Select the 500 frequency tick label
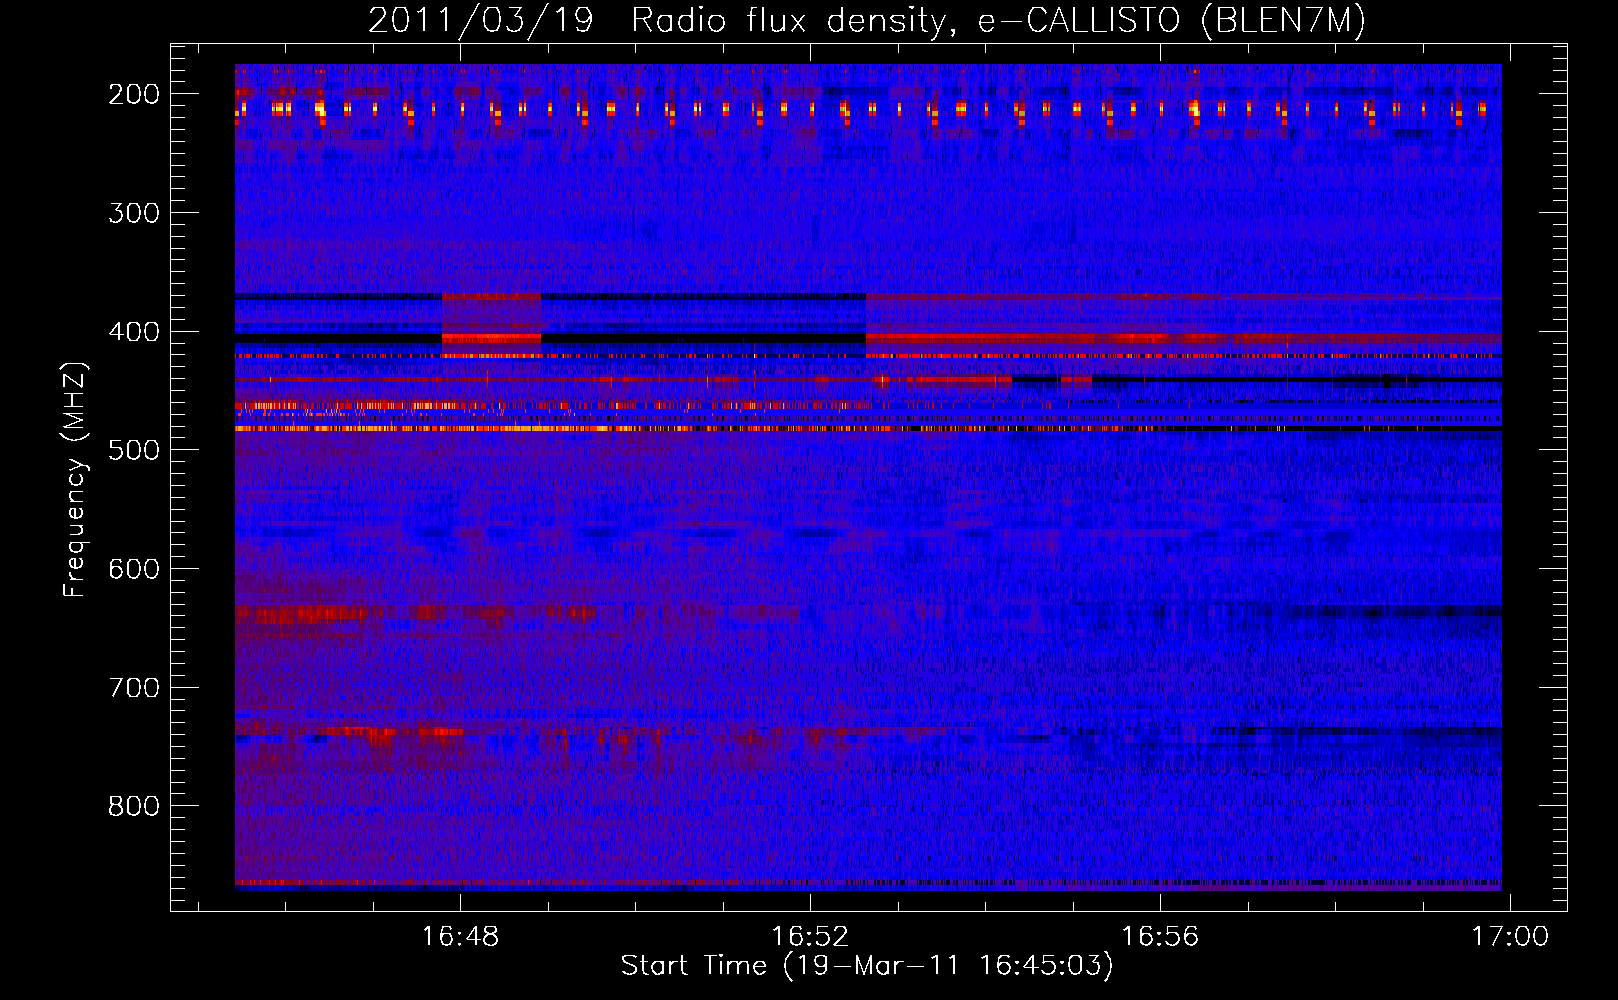Image resolution: width=1618 pixels, height=1000 pixels. pos(134,450)
